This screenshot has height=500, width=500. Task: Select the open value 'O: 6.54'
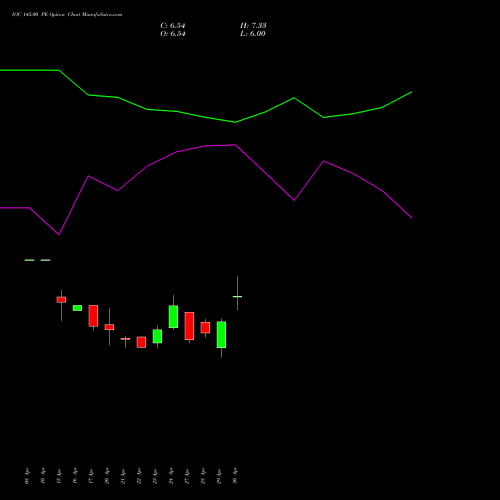[173, 34]
